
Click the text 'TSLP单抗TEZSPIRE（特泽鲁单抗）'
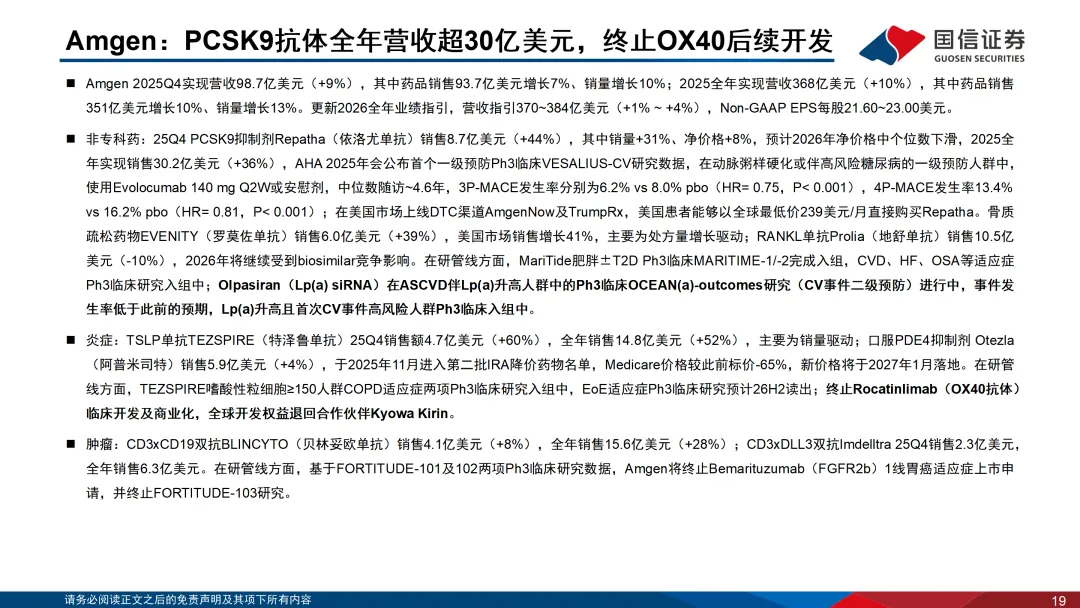tap(235, 340)
